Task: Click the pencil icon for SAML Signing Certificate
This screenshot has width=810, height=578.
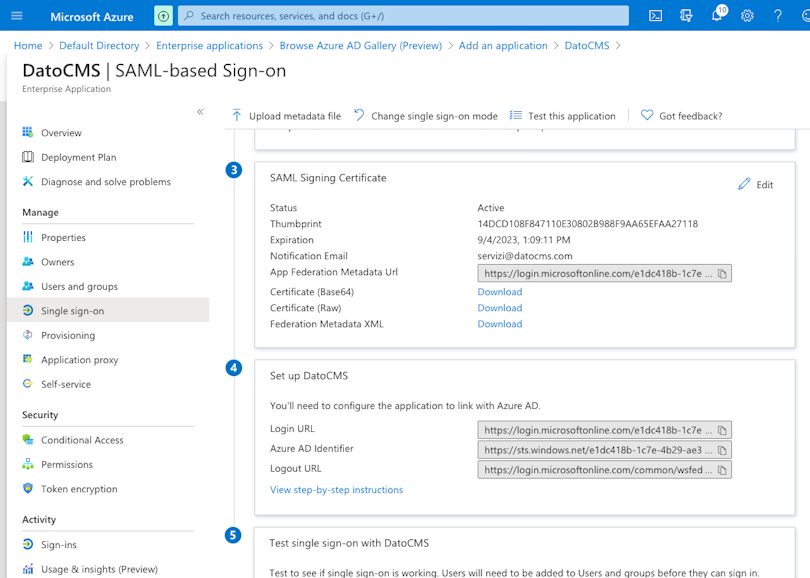Action: click(x=744, y=184)
